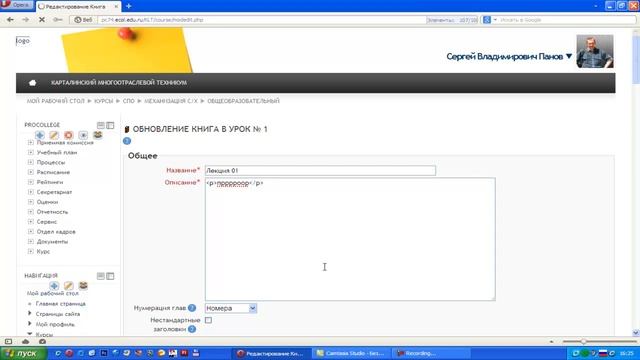
Task: Click the move icon in Навигация block
Action: click(54, 286)
